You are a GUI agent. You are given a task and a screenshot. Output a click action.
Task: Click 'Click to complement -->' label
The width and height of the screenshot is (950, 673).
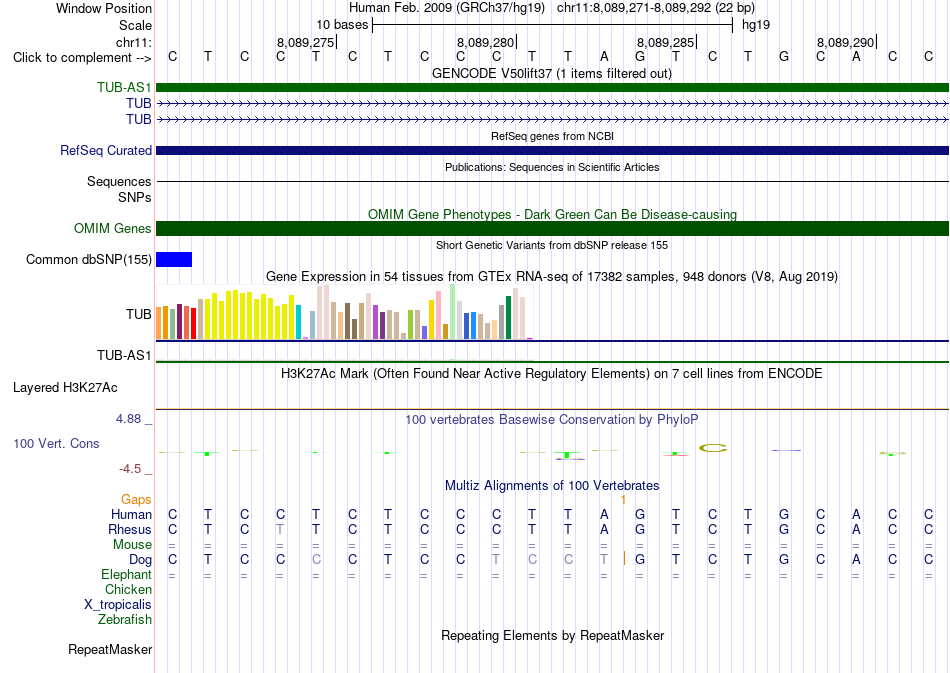point(82,58)
